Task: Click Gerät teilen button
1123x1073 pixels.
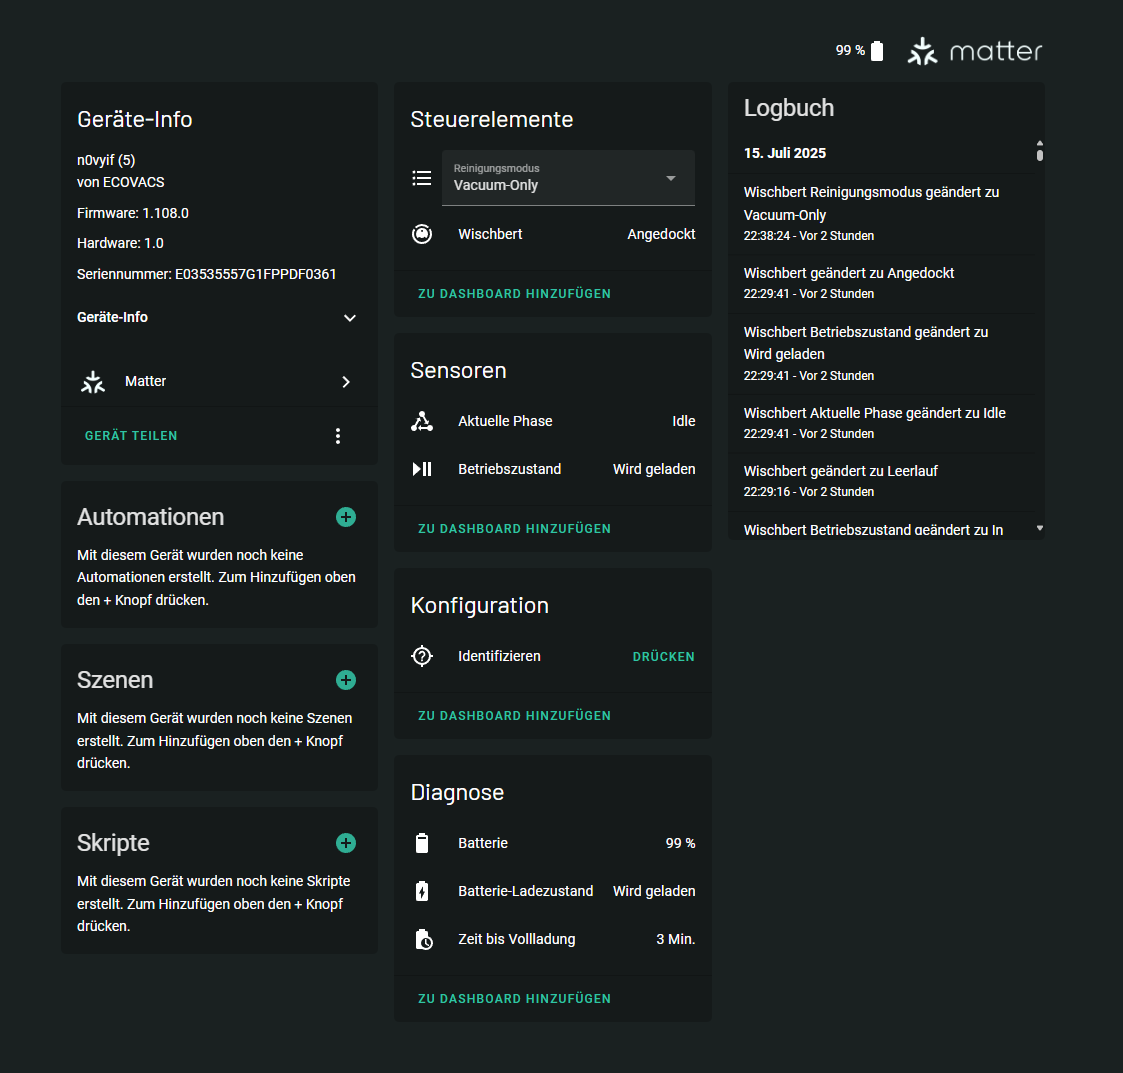Action: point(131,436)
